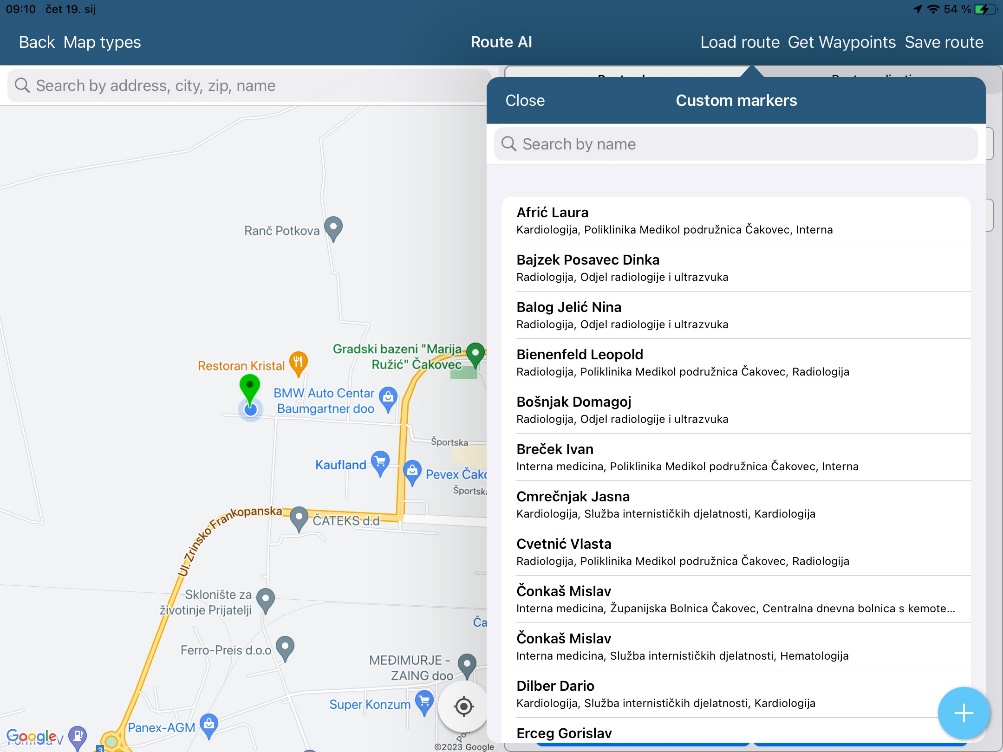
Task: Focus the Search by name field
Action: coord(736,144)
